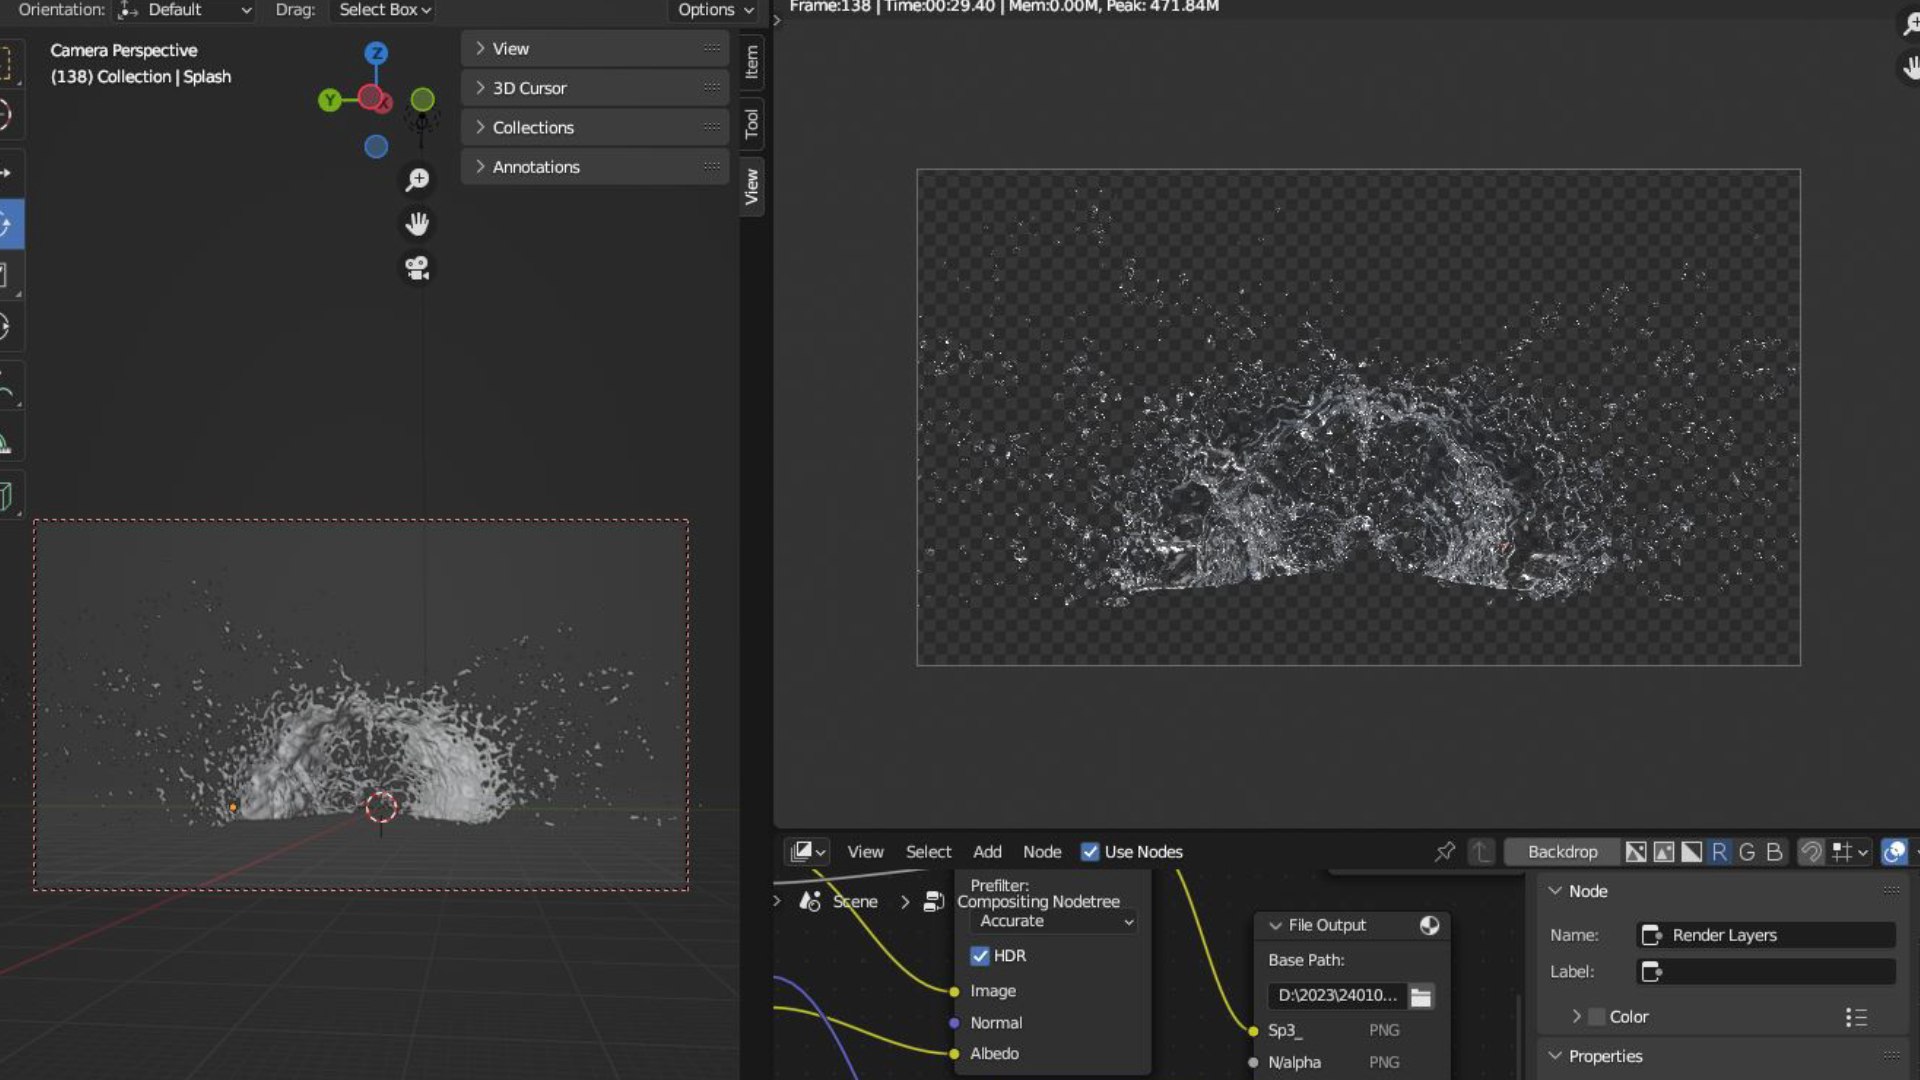Click the node Name field Render Layers
This screenshot has height=1080, width=1920.
click(1766, 935)
